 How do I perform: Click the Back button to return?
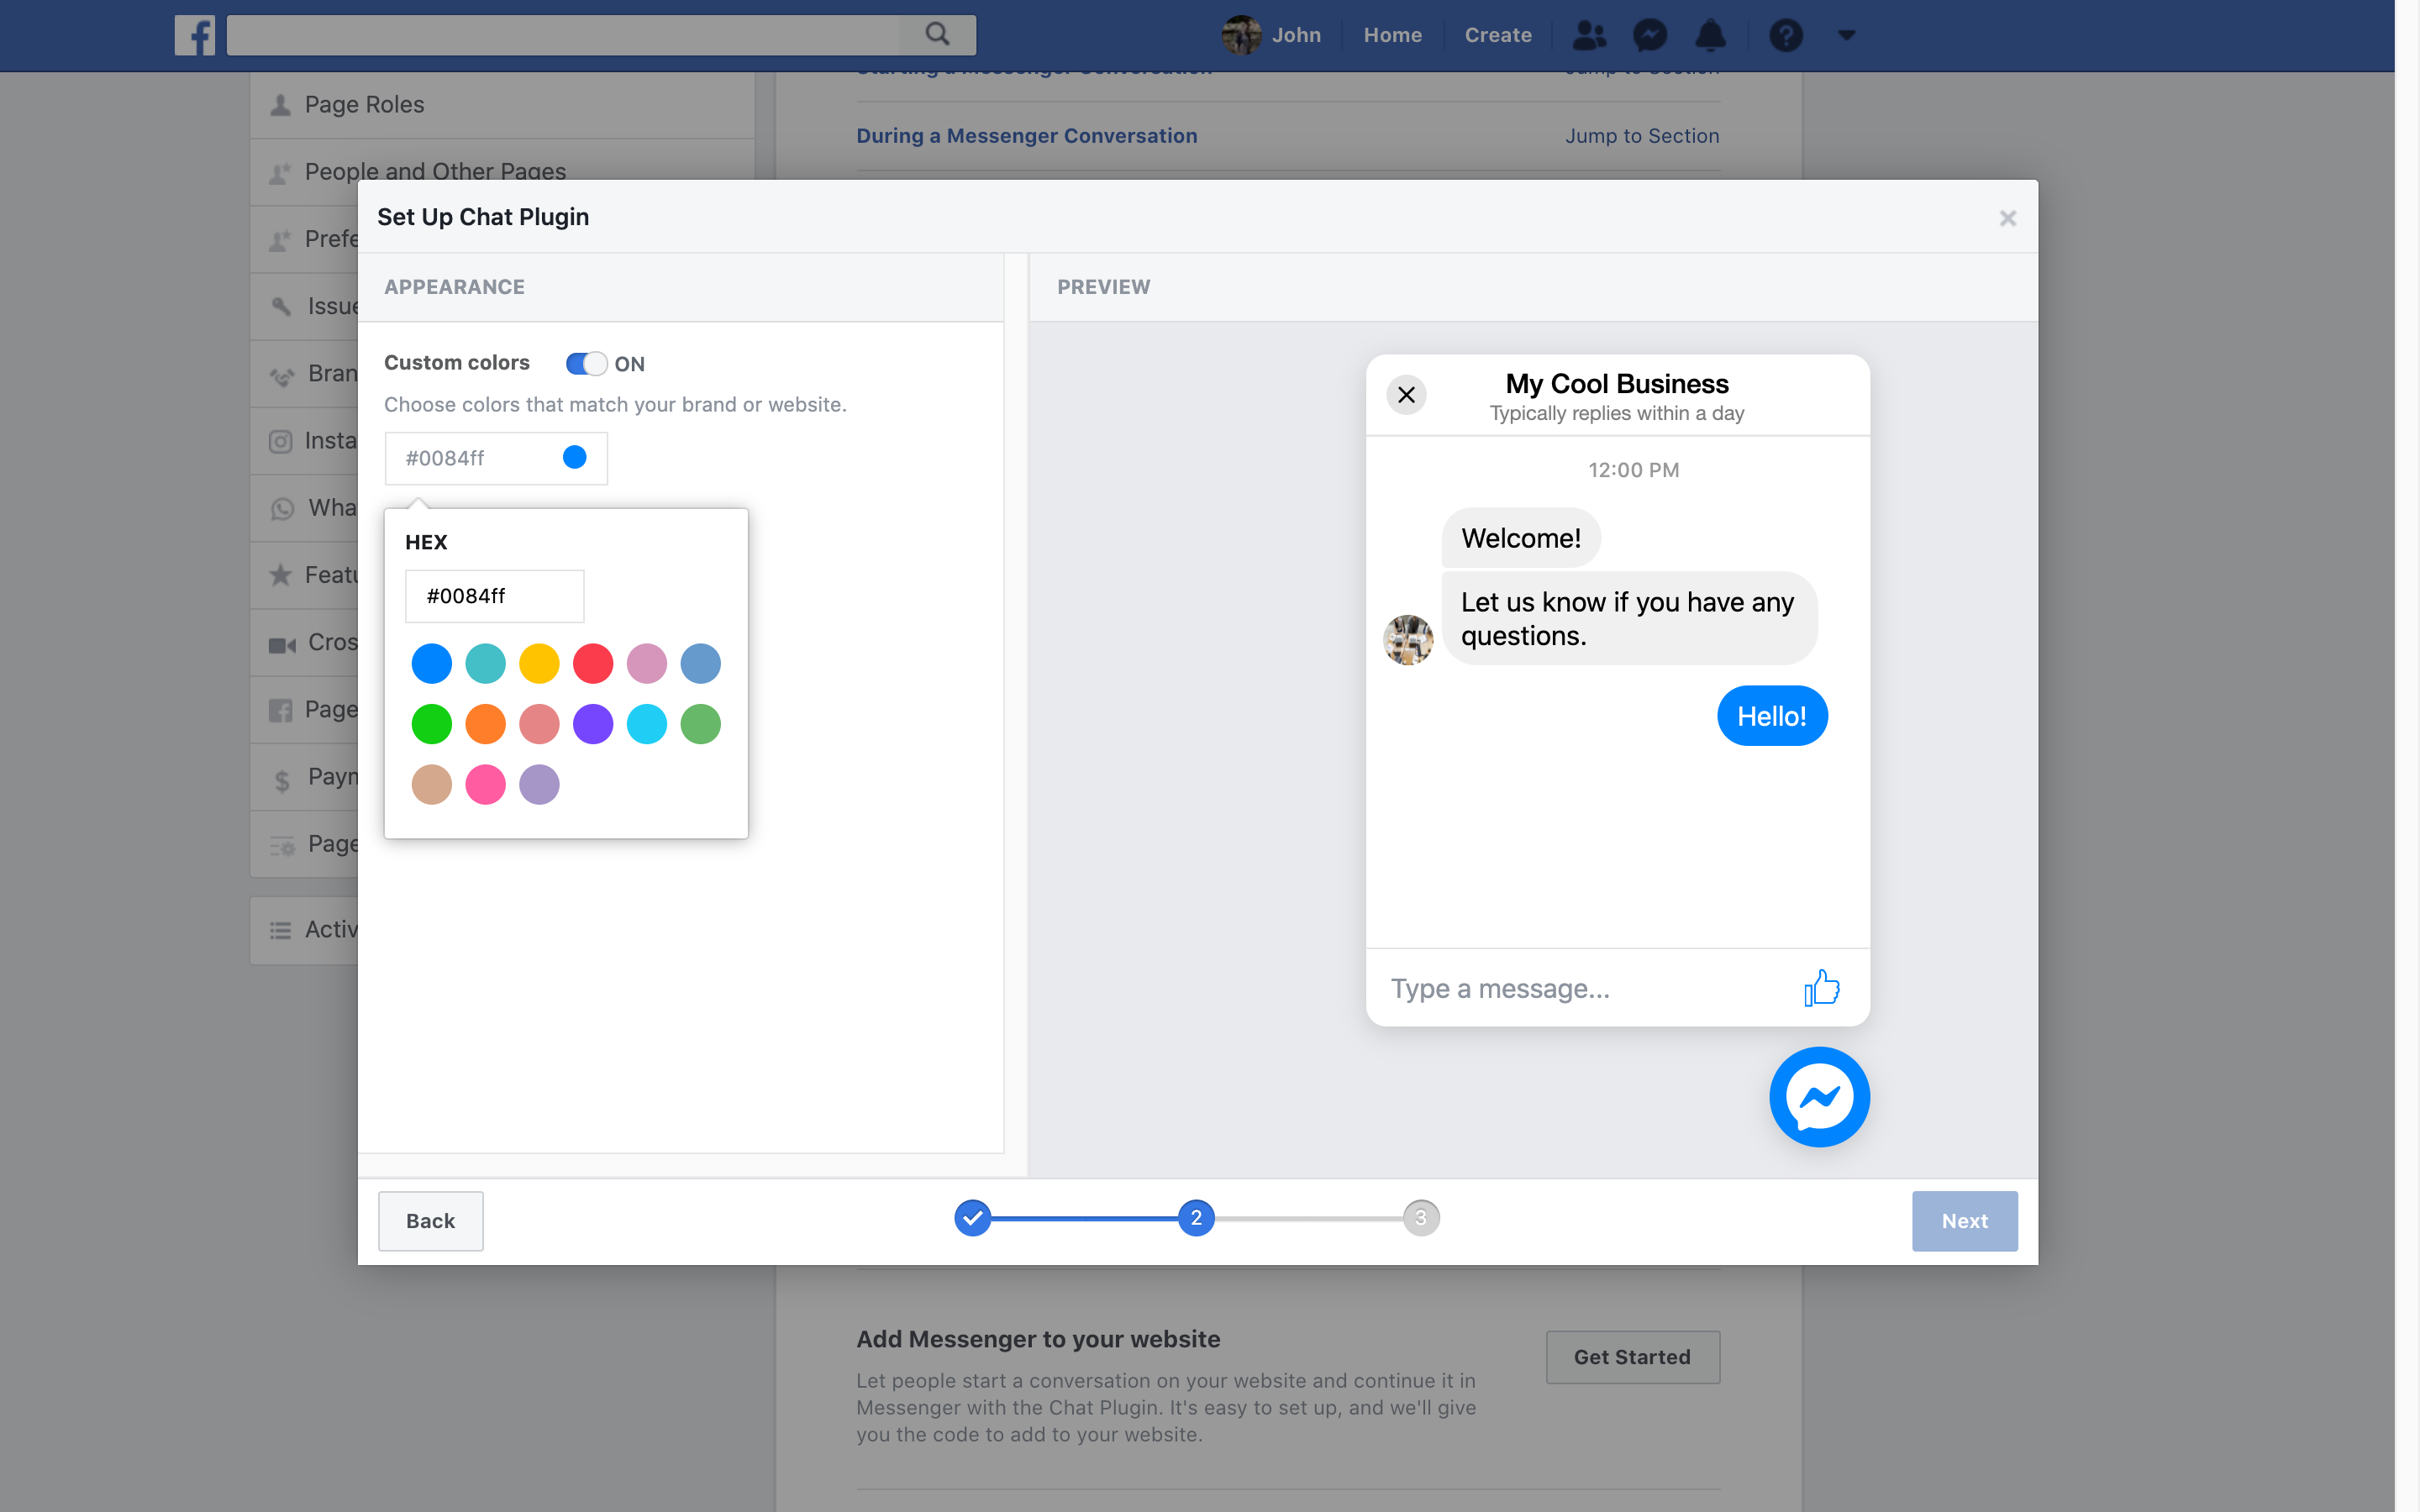click(x=430, y=1220)
